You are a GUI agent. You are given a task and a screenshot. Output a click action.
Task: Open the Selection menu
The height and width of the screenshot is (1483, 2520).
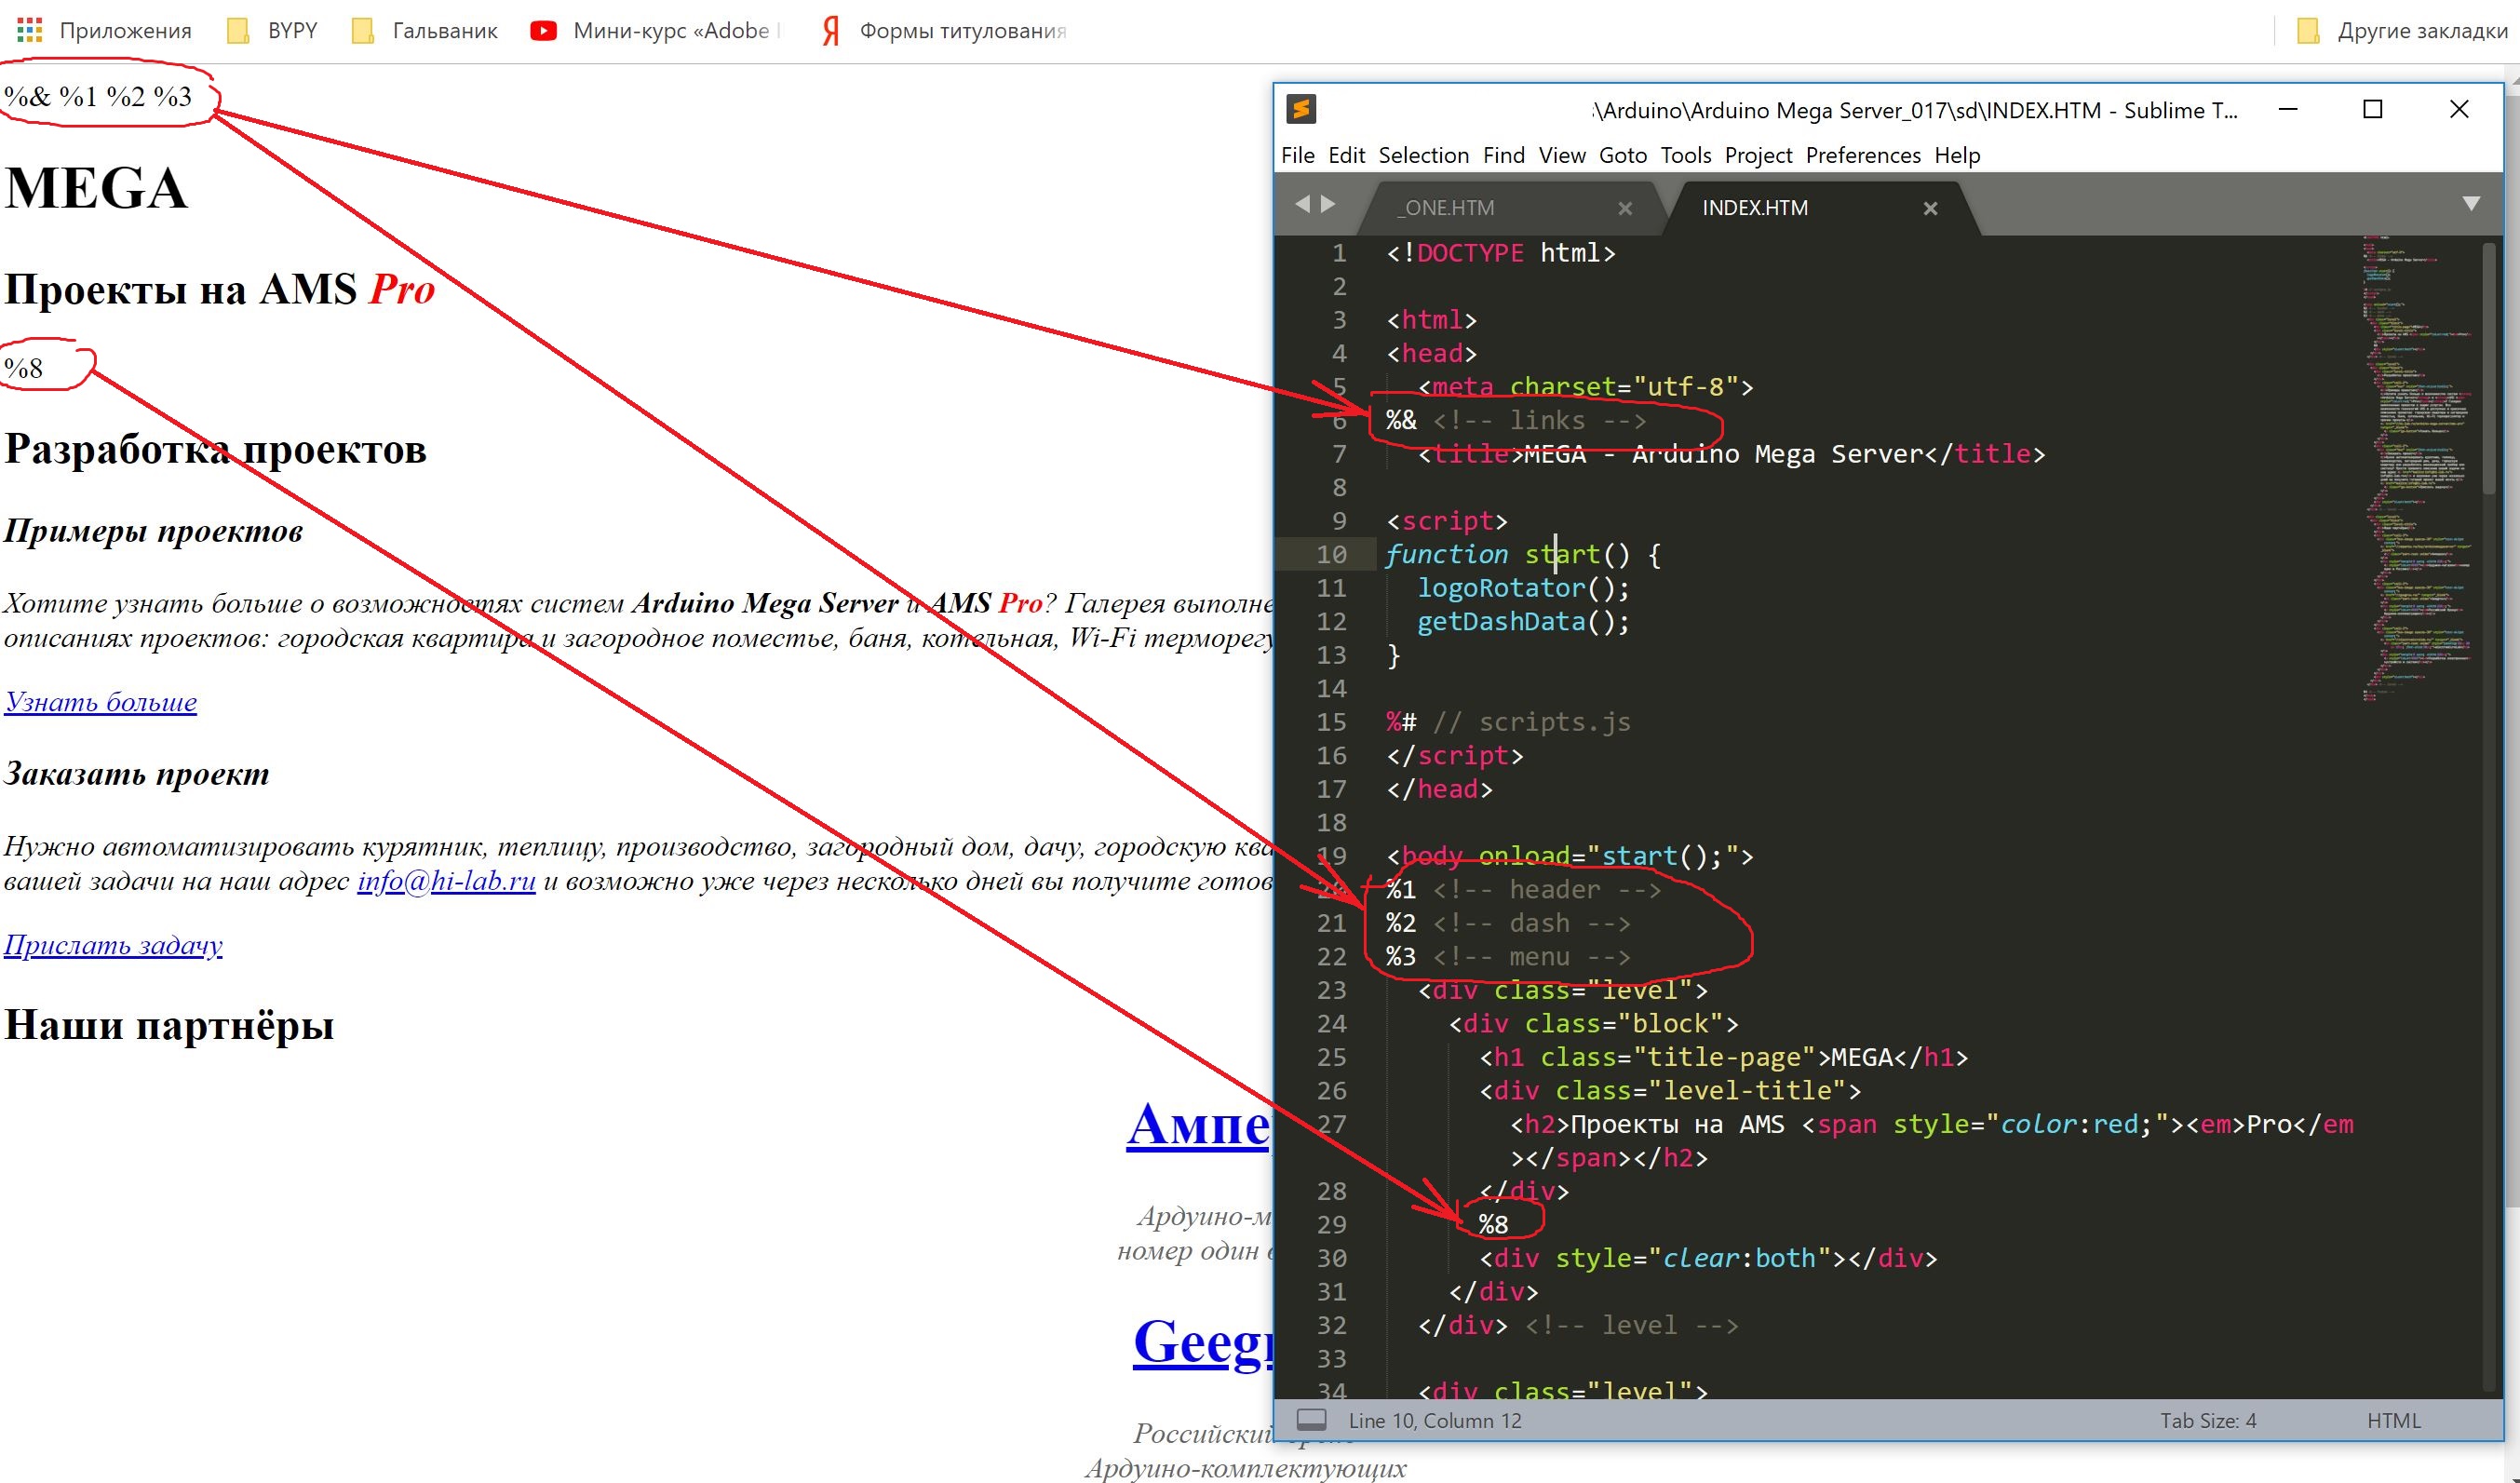click(x=1423, y=155)
